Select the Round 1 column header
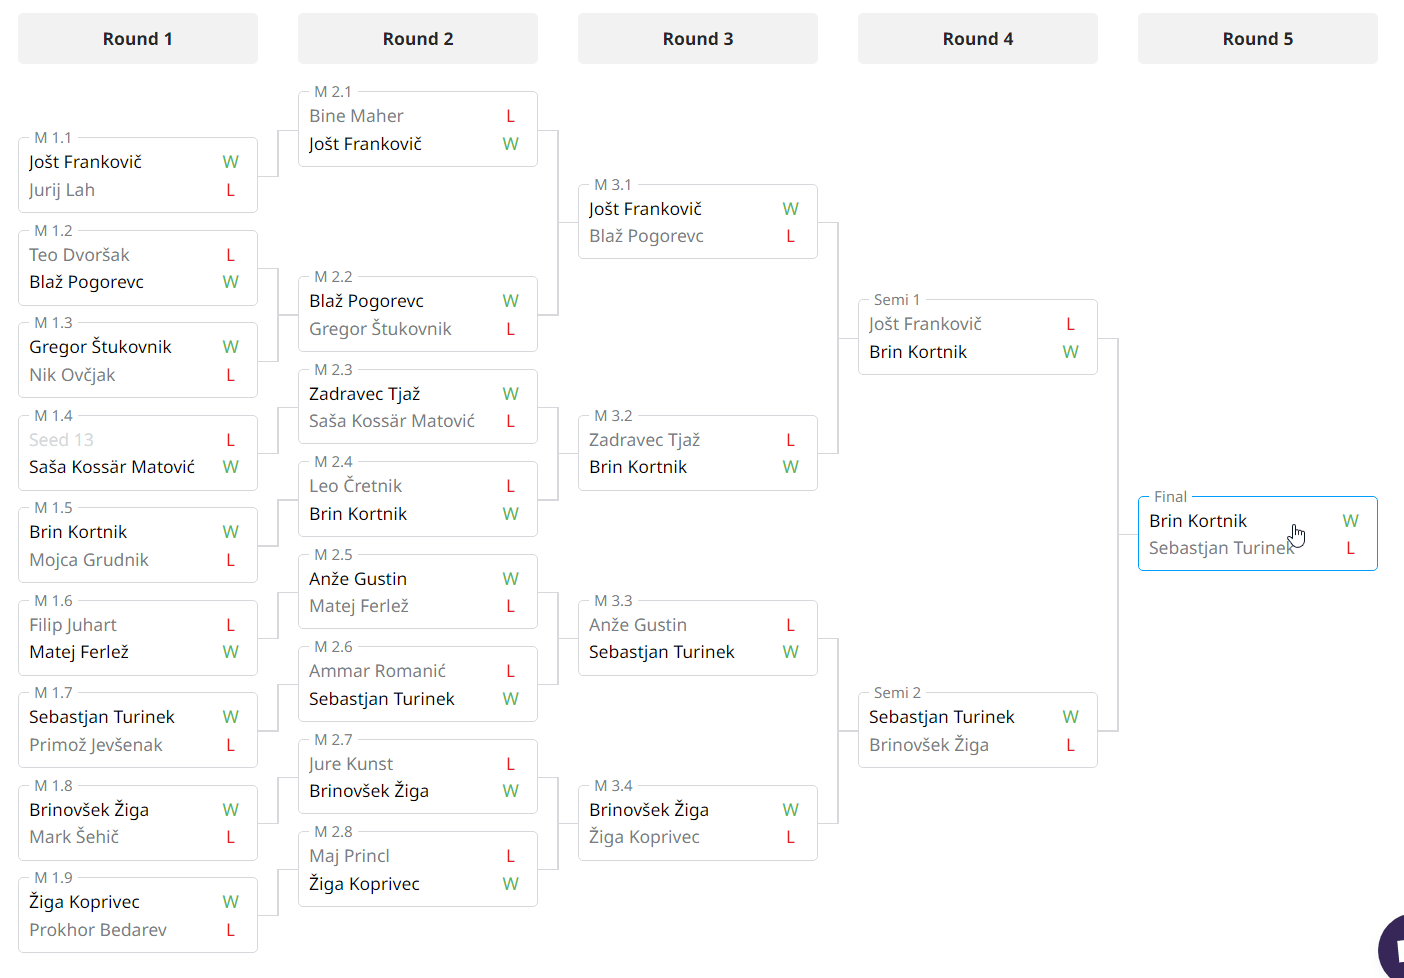This screenshot has height=978, width=1404. [138, 39]
